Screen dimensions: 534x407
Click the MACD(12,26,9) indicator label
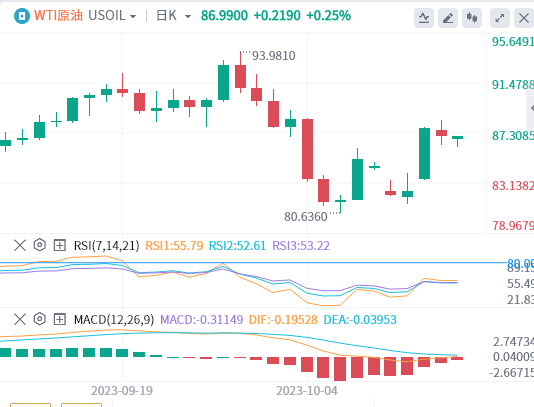[x=114, y=320]
